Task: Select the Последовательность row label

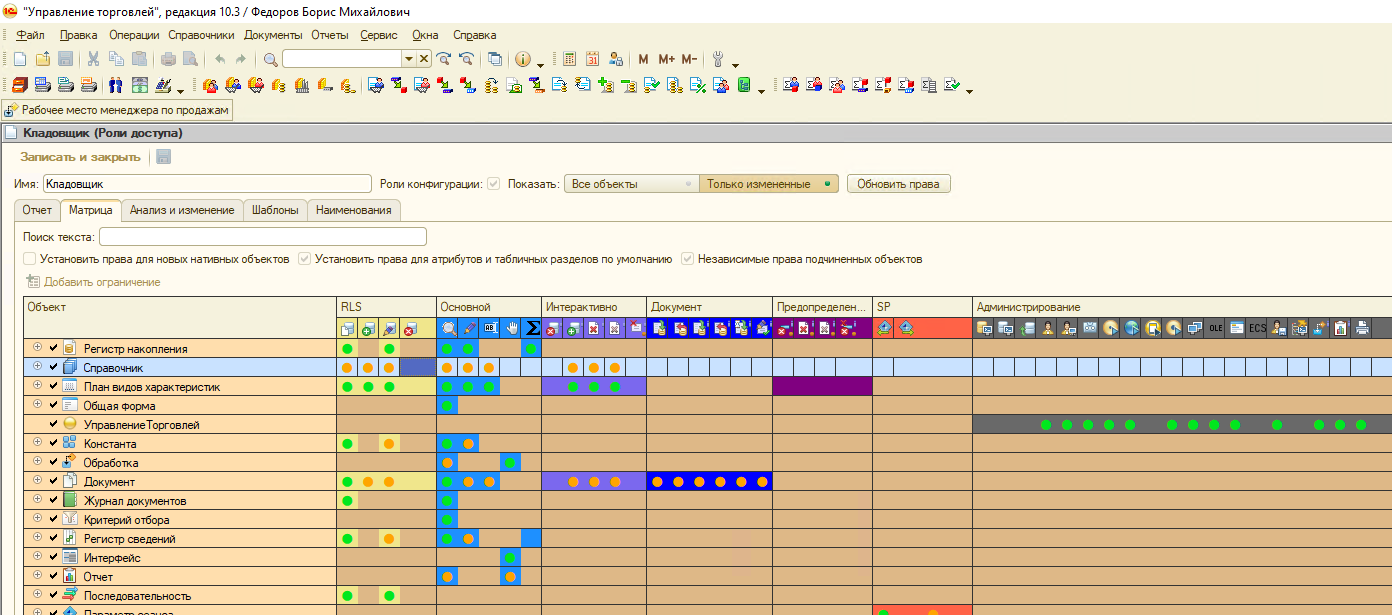Action: pyautogui.click(x=137, y=596)
